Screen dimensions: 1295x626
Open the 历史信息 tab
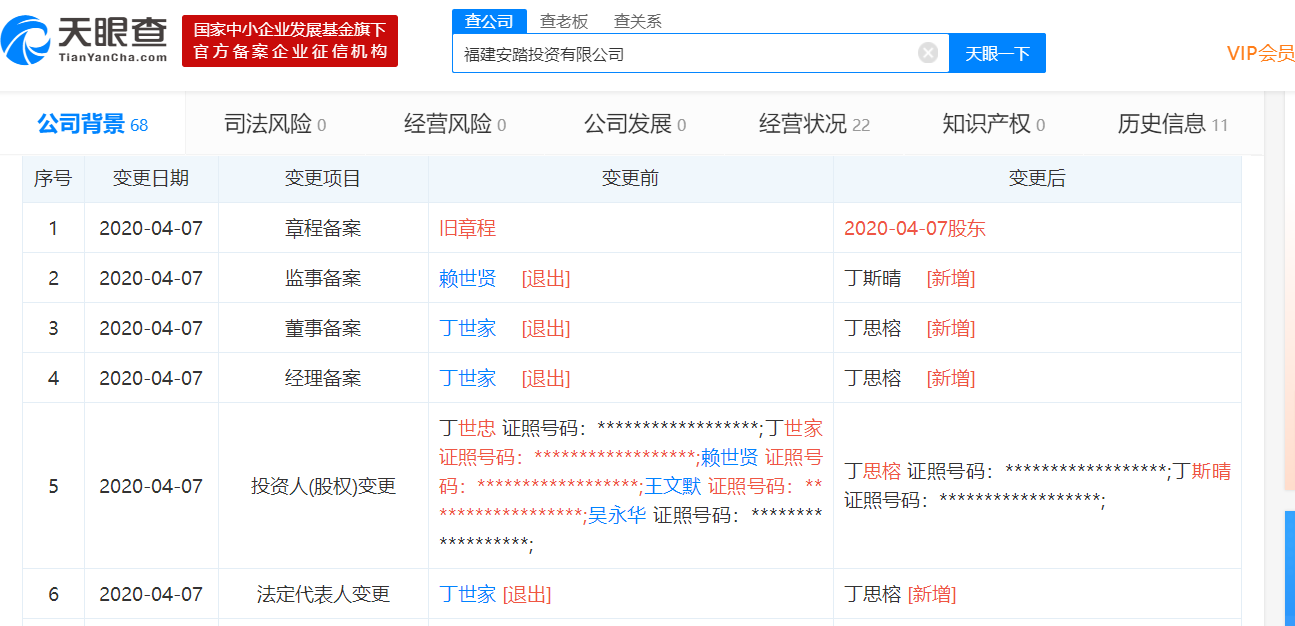click(x=1173, y=124)
